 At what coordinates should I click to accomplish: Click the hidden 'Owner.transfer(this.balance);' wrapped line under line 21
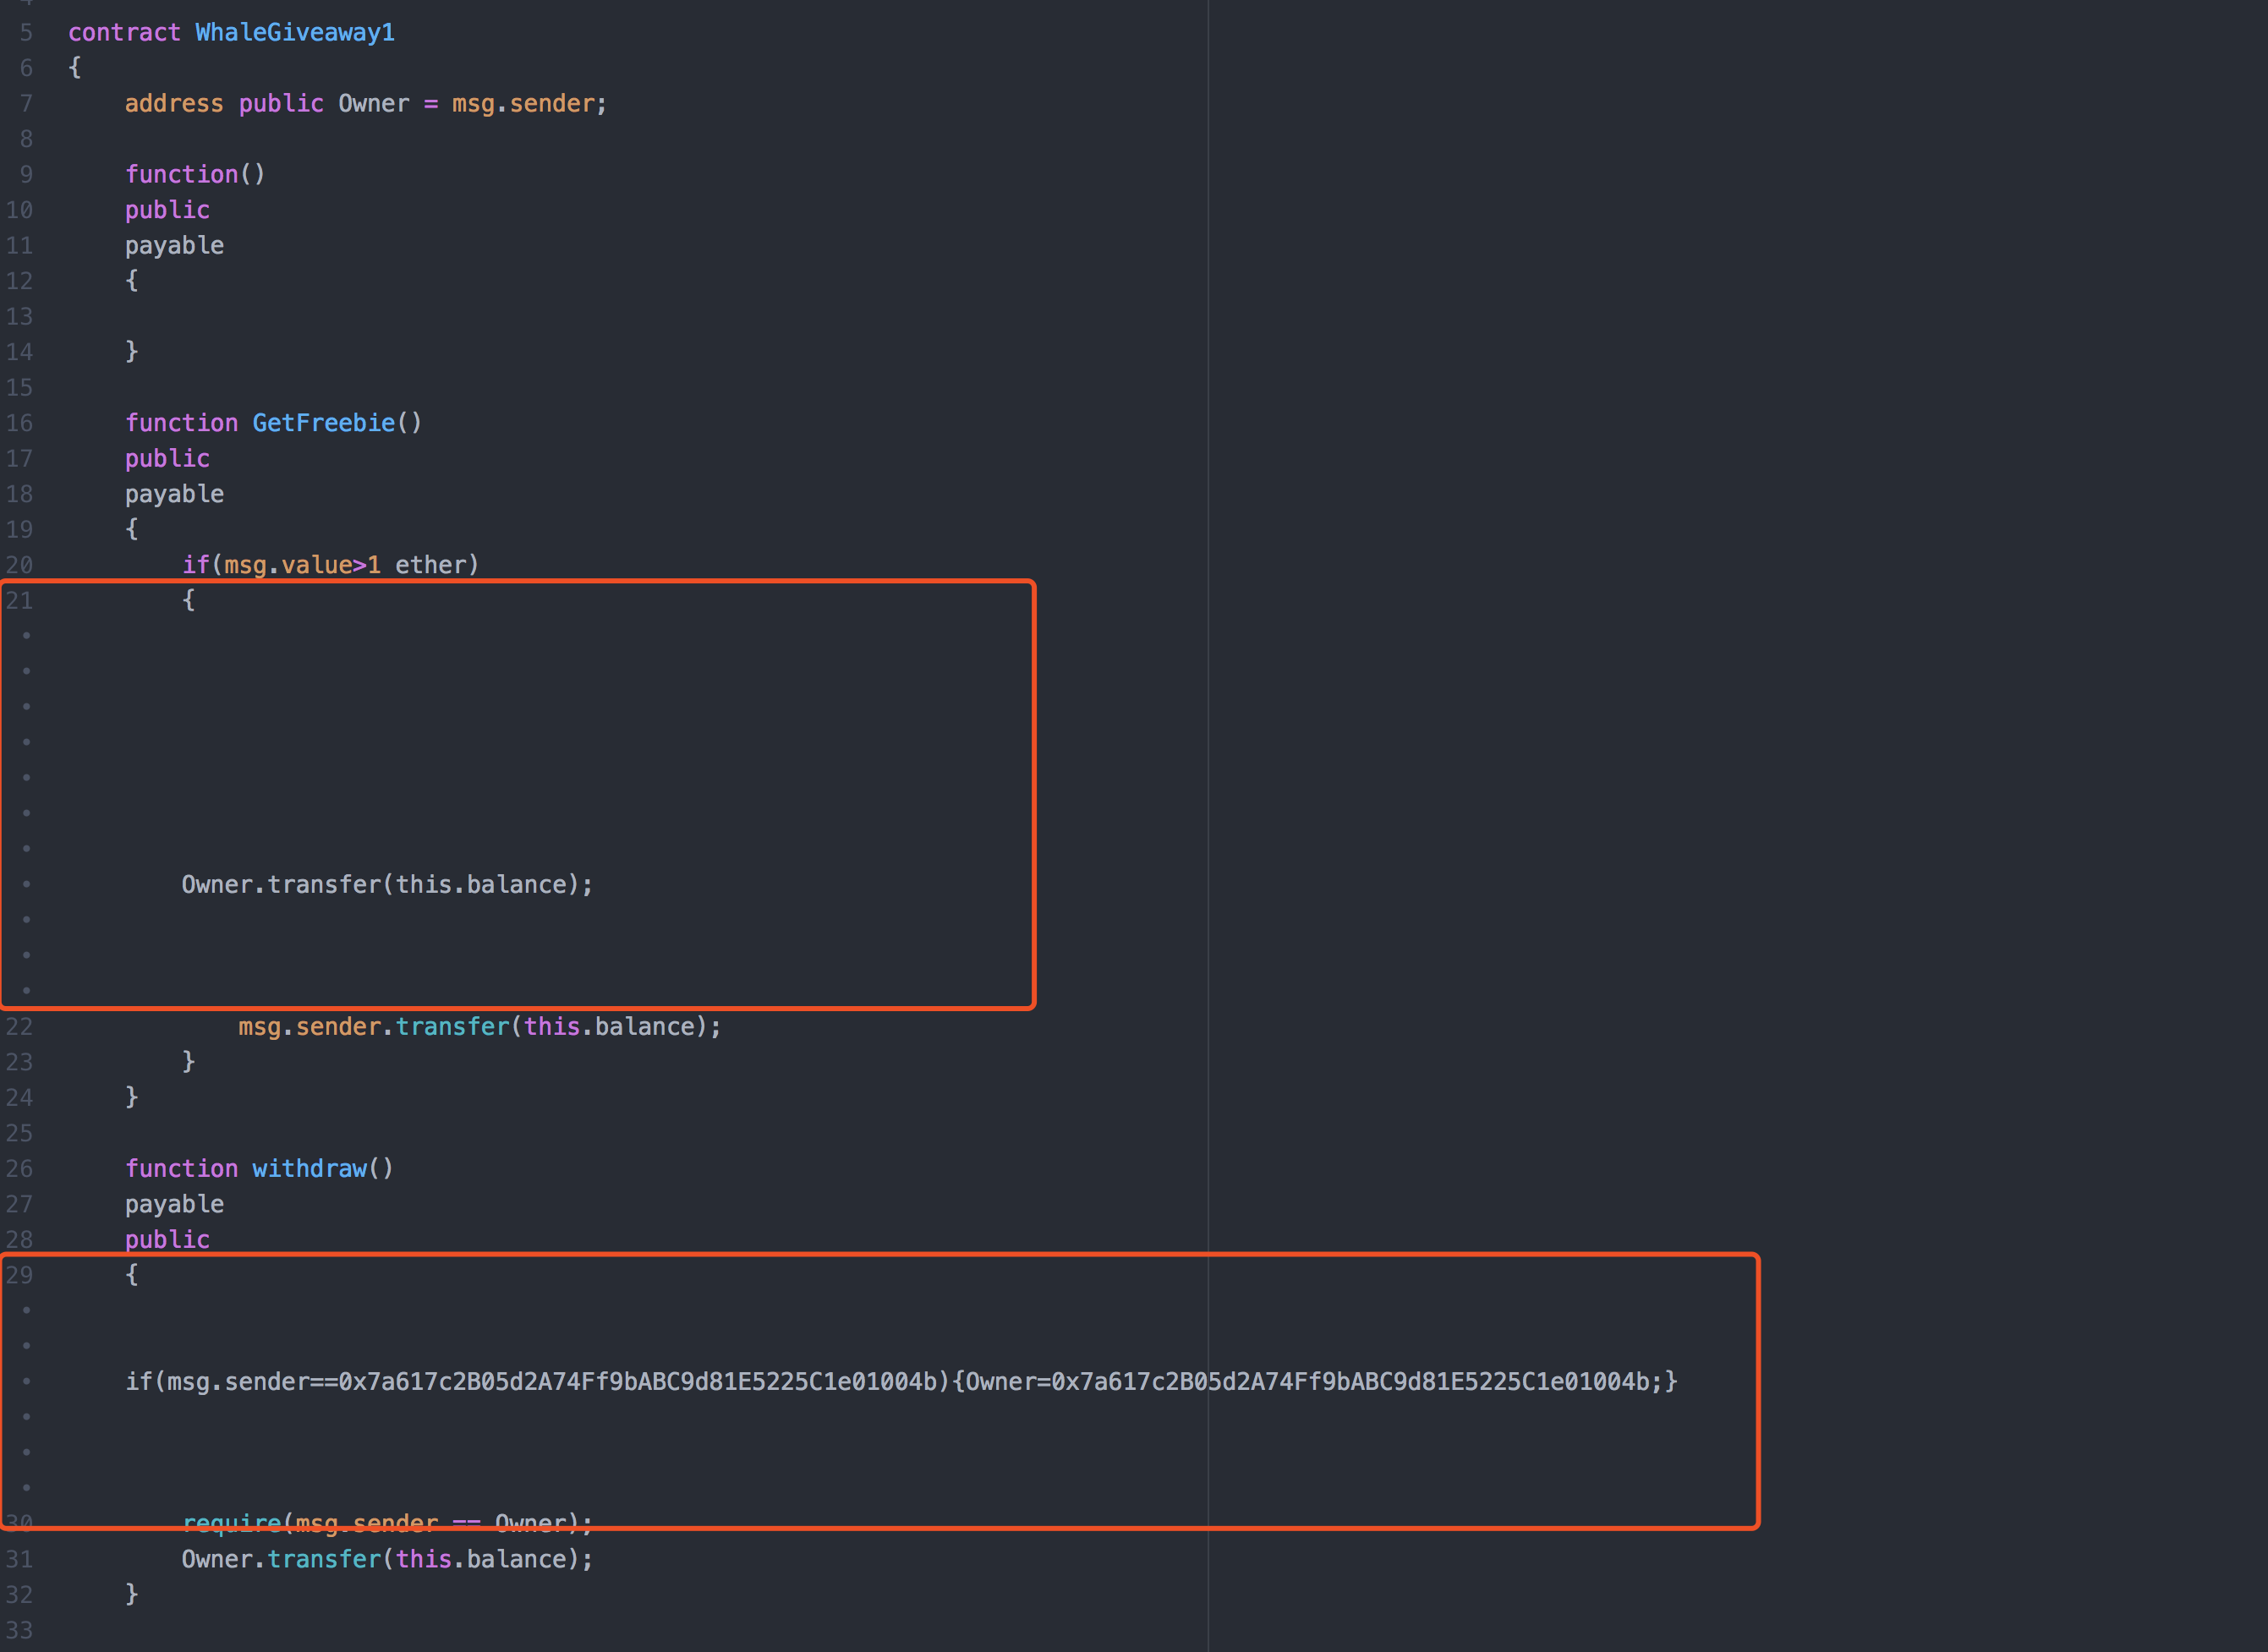[x=387, y=884]
